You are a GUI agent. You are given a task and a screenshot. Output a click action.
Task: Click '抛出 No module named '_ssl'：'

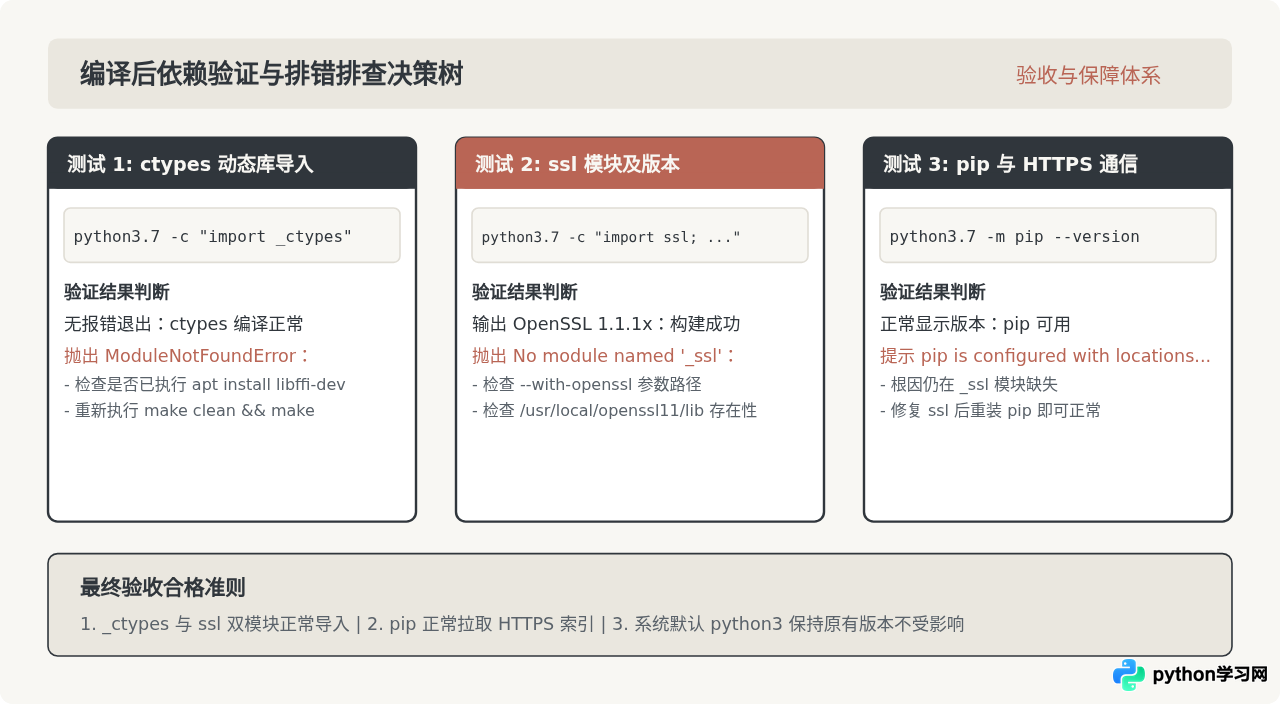pyautogui.click(x=605, y=356)
